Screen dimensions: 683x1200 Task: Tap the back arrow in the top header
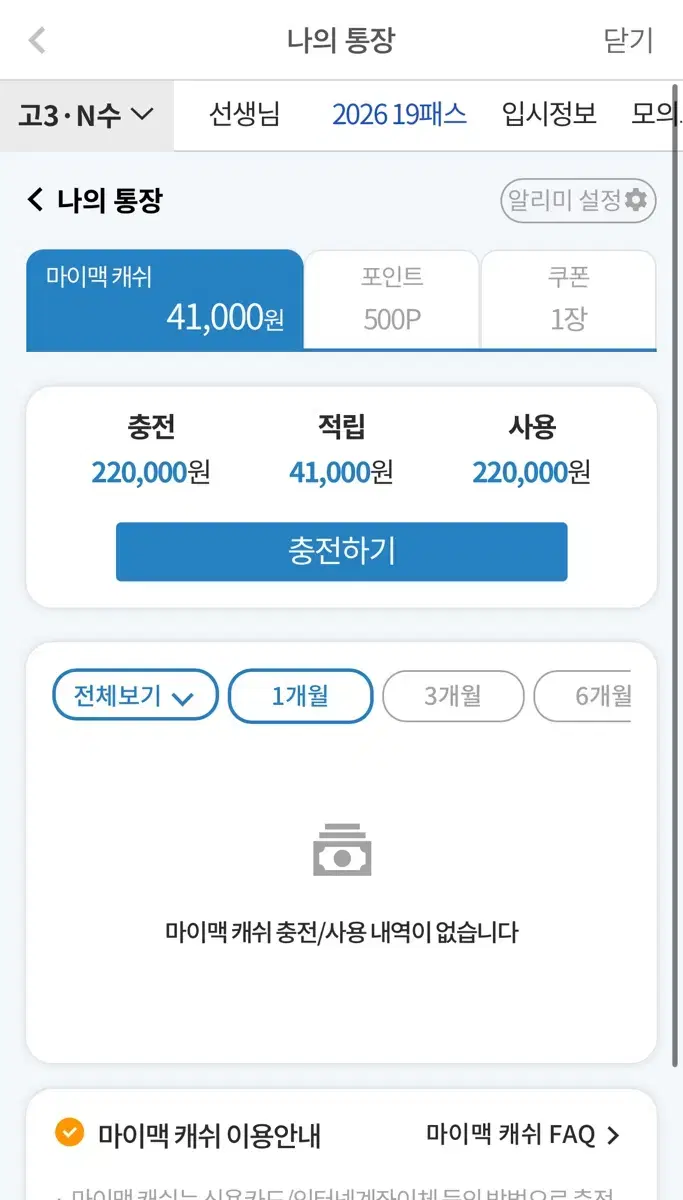click(37, 41)
